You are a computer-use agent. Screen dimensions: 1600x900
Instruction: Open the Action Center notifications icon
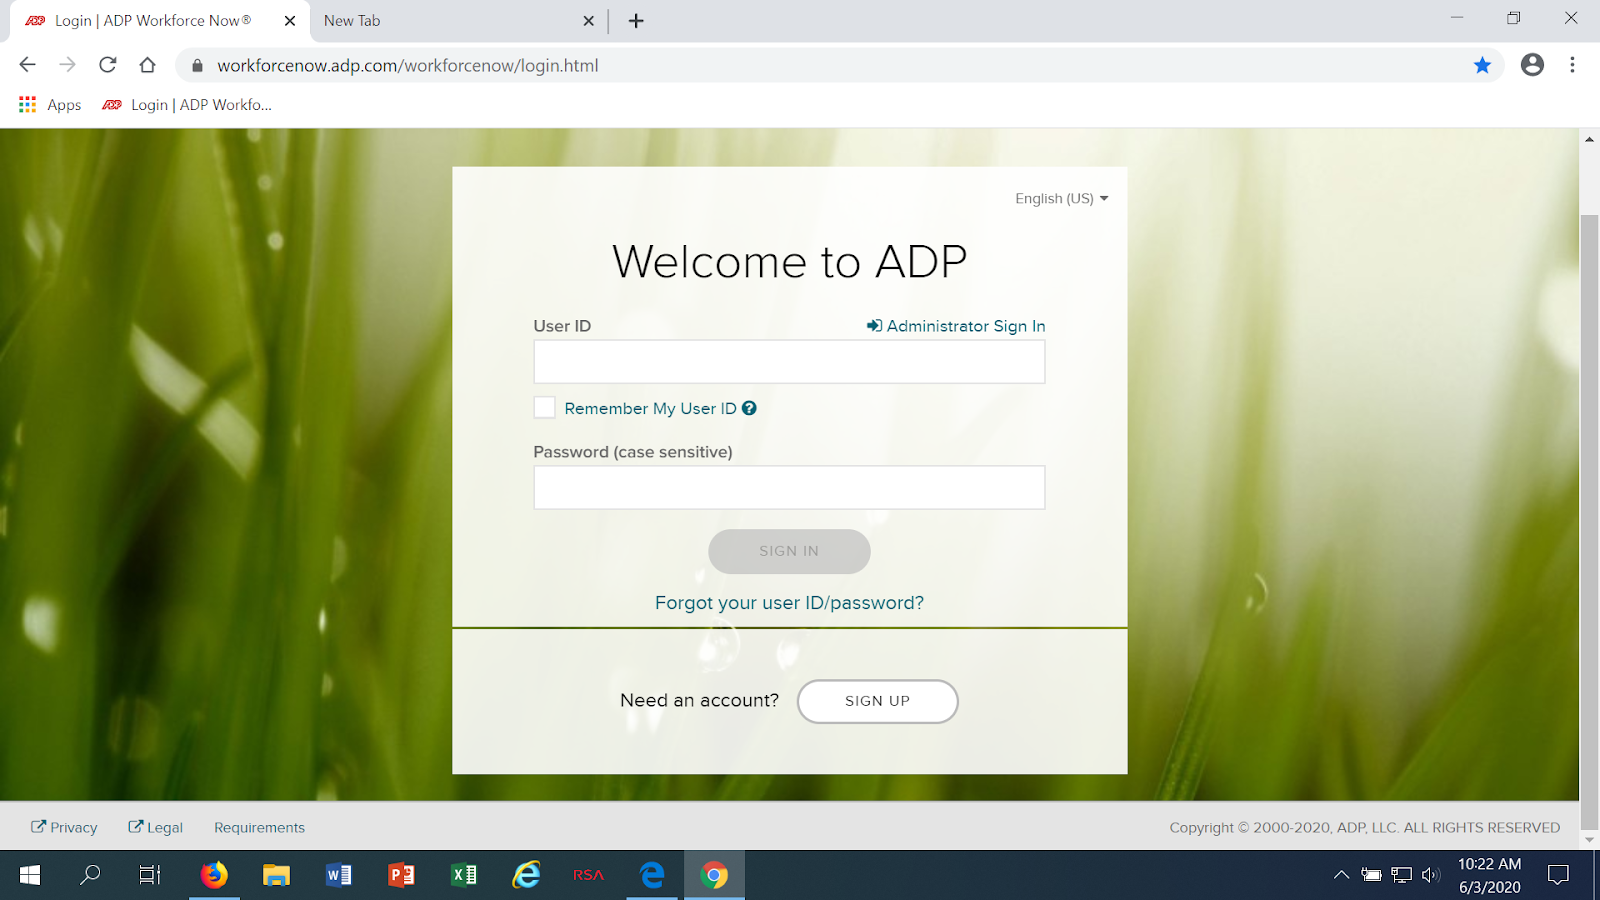pos(1558,875)
